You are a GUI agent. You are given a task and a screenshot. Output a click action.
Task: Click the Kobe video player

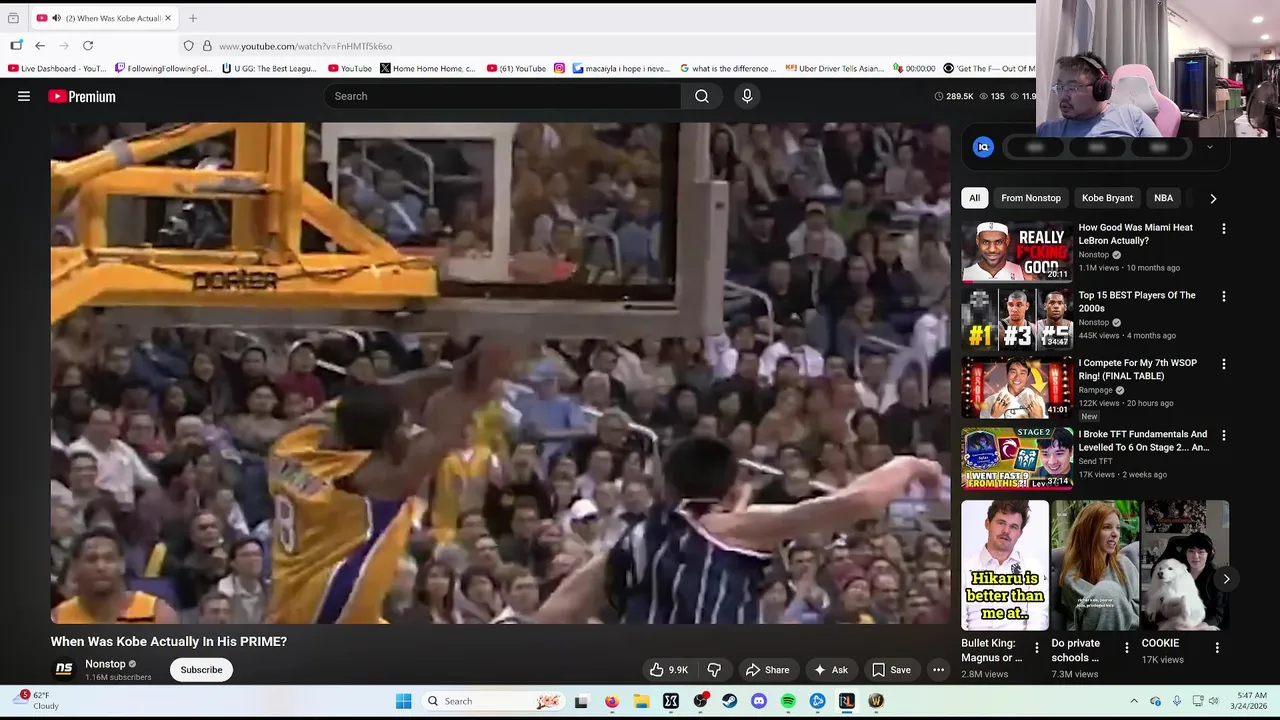click(500, 373)
